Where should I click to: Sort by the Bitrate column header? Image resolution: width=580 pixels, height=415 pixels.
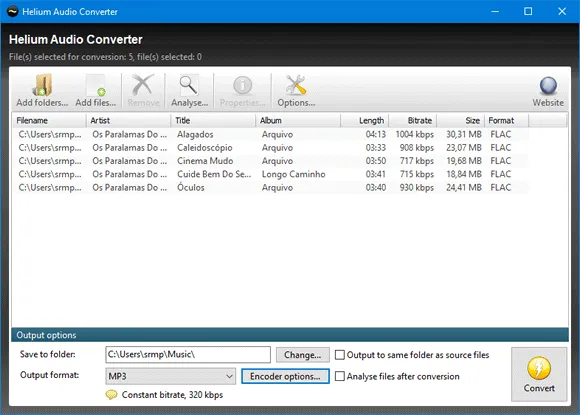(x=412, y=121)
